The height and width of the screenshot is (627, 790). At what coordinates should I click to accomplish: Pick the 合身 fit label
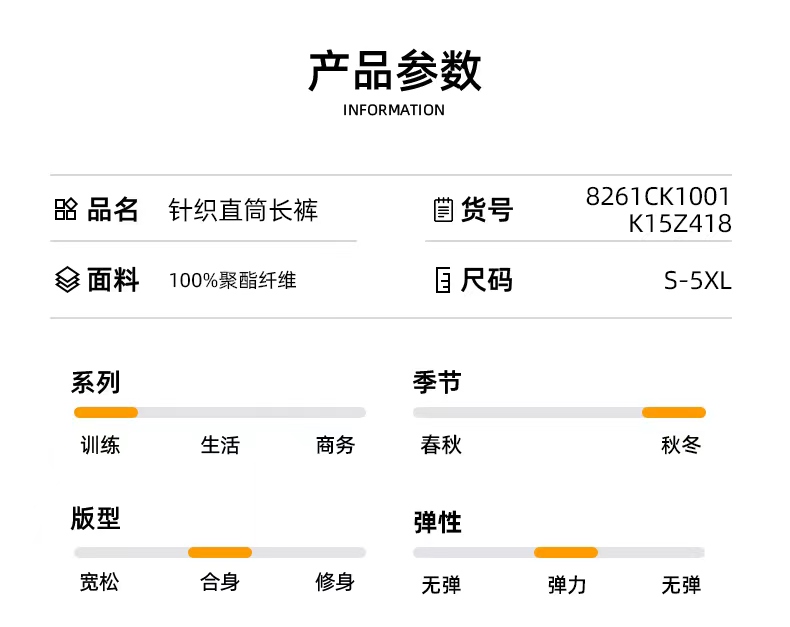tap(220, 582)
